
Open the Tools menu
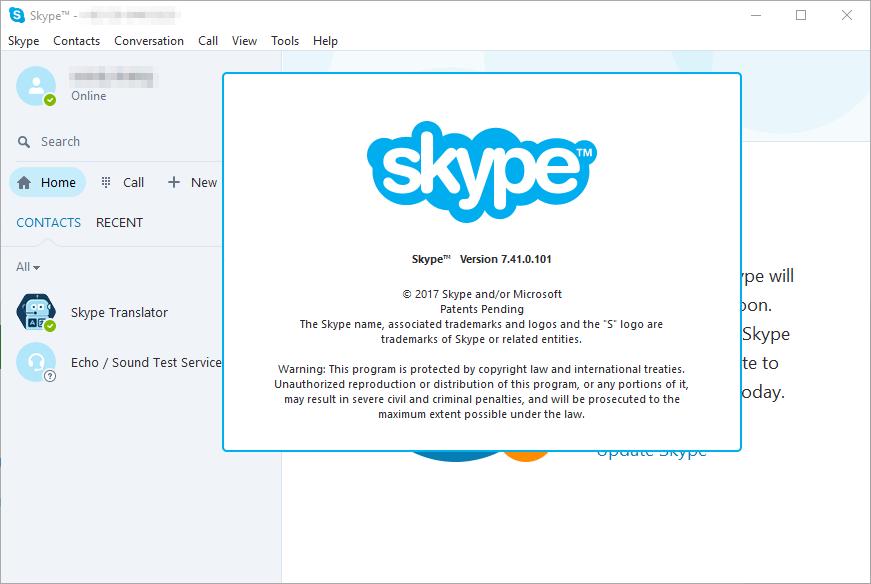click(284, 41)
